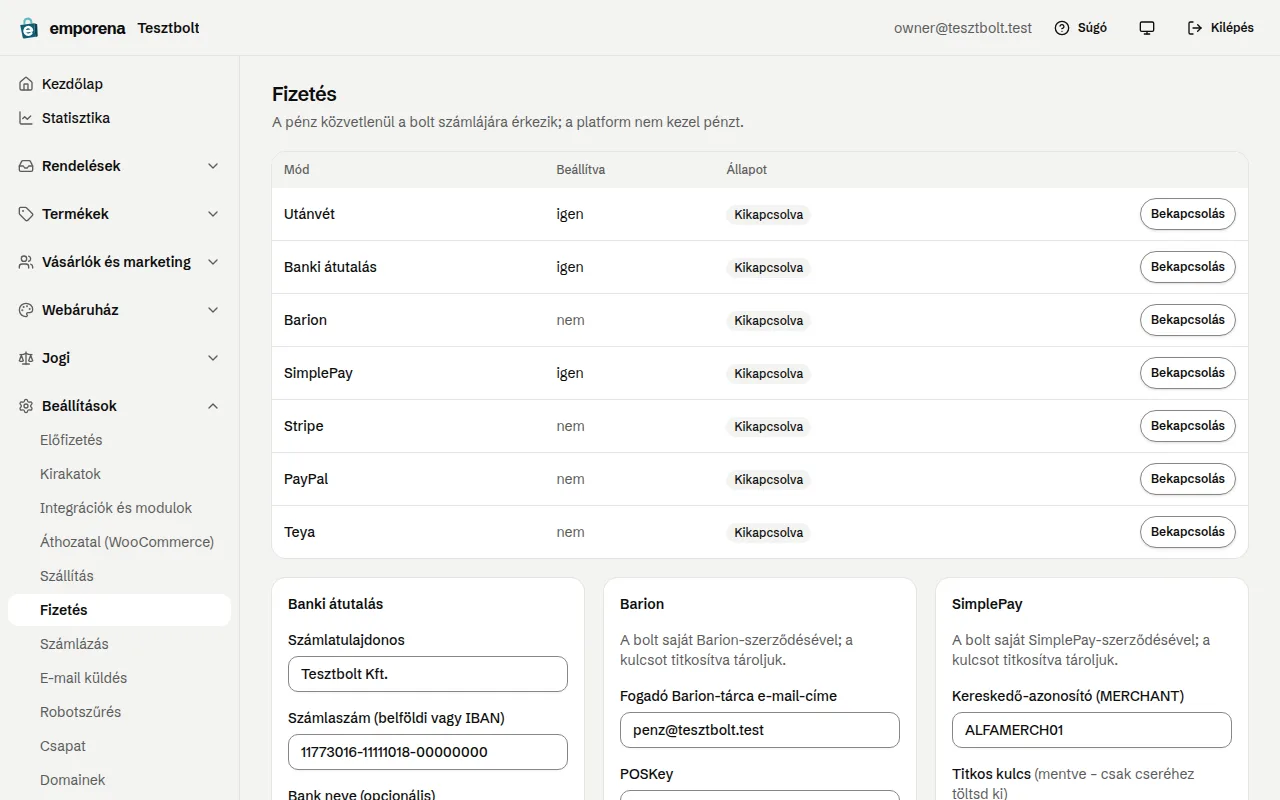Turn on Barion with Bekapcsolás

point(1188,320)
